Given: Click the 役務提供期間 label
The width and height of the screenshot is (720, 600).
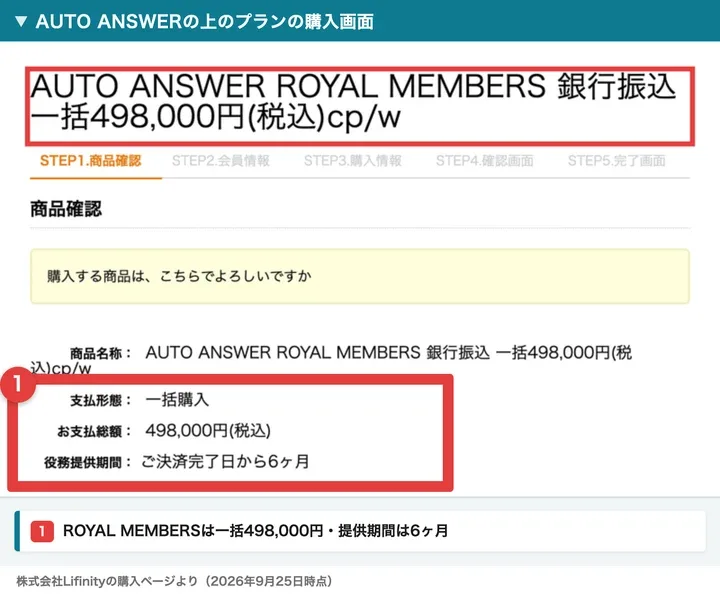Looking at the screenshot, I should point(88,462).
